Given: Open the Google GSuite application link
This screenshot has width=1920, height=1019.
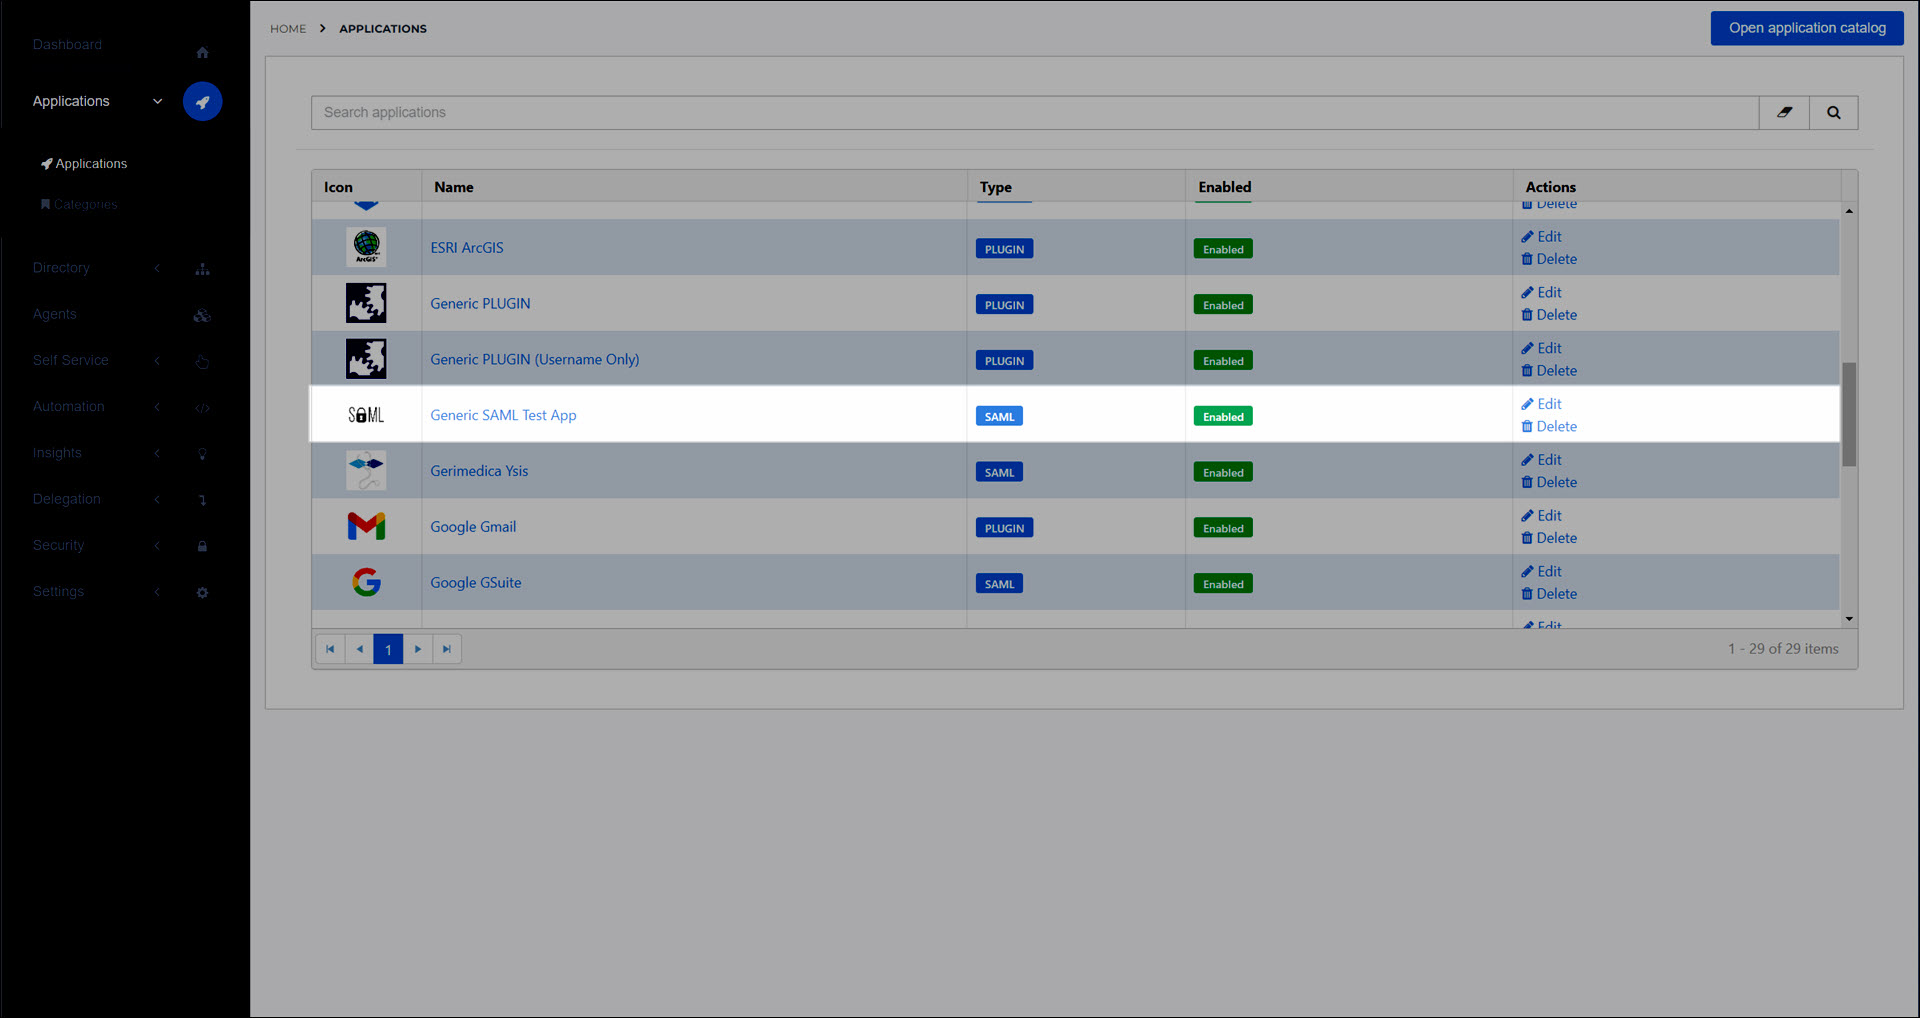Looking at the screenshot, I should (x=476, y=582).
